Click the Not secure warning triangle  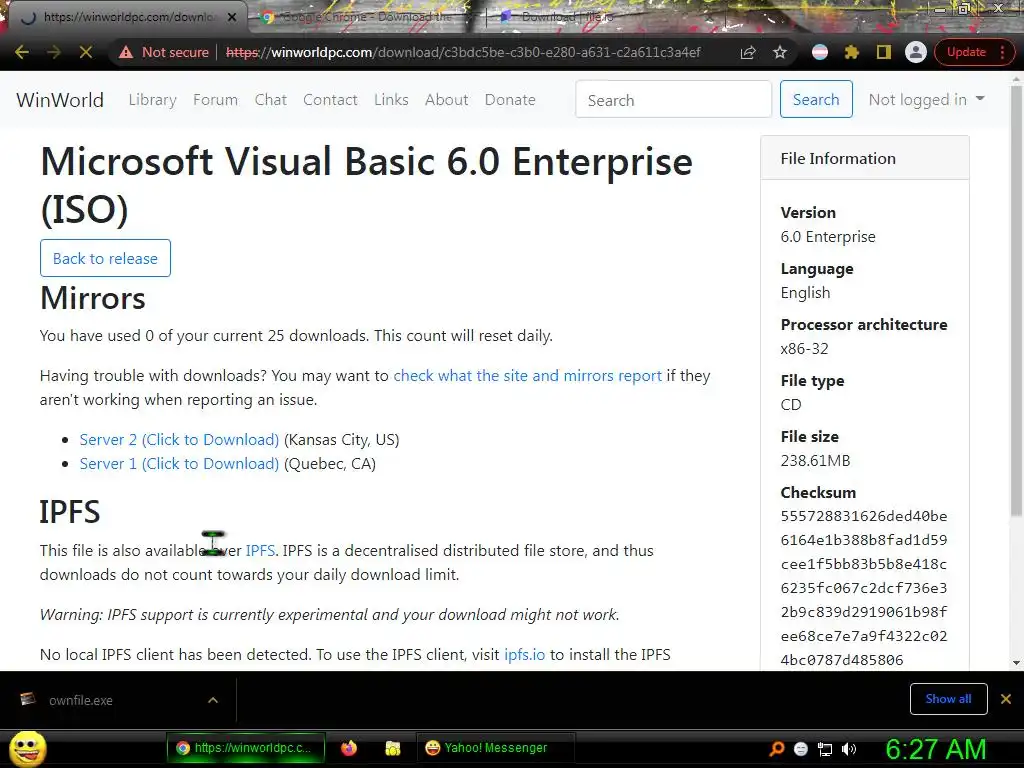coord(126,52)
